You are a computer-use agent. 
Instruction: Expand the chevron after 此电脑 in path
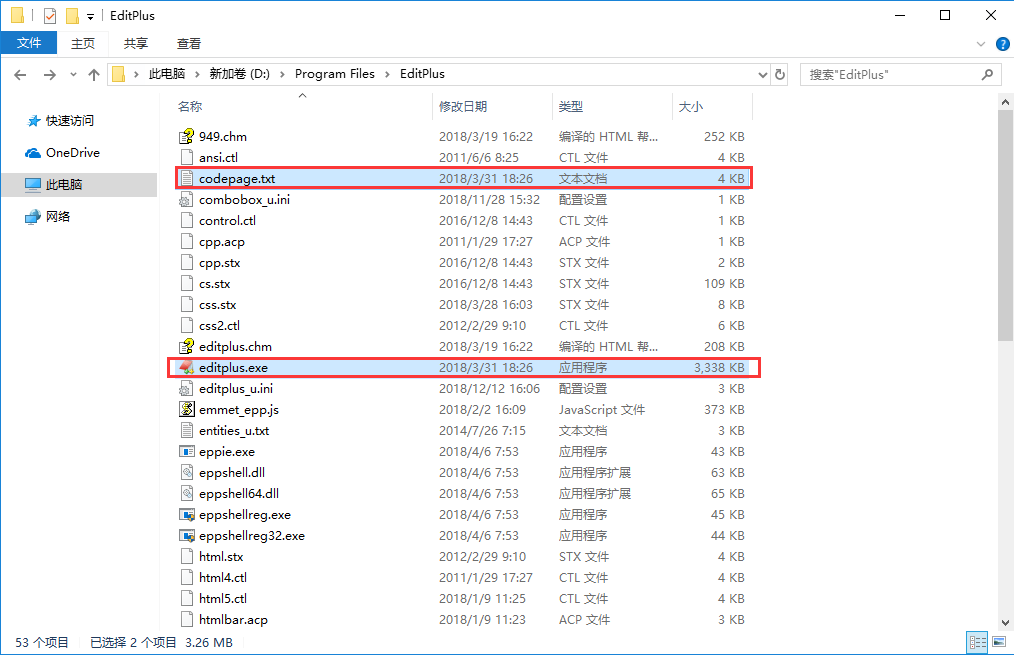[197, 74]
